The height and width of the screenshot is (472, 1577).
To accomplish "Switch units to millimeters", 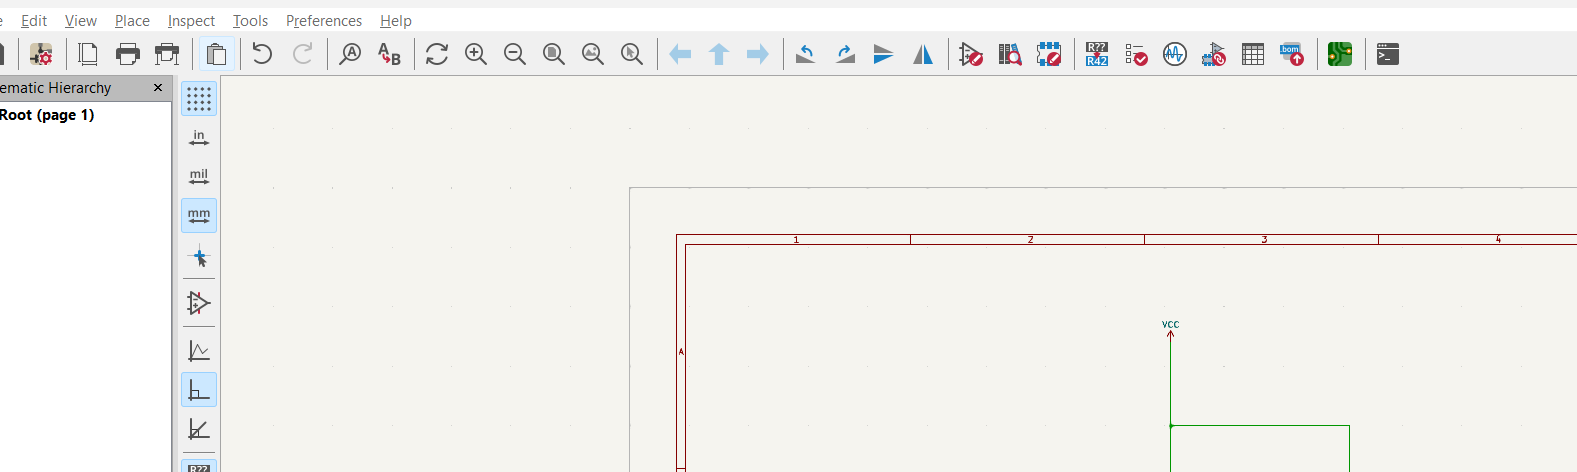I will click(199, 215).
